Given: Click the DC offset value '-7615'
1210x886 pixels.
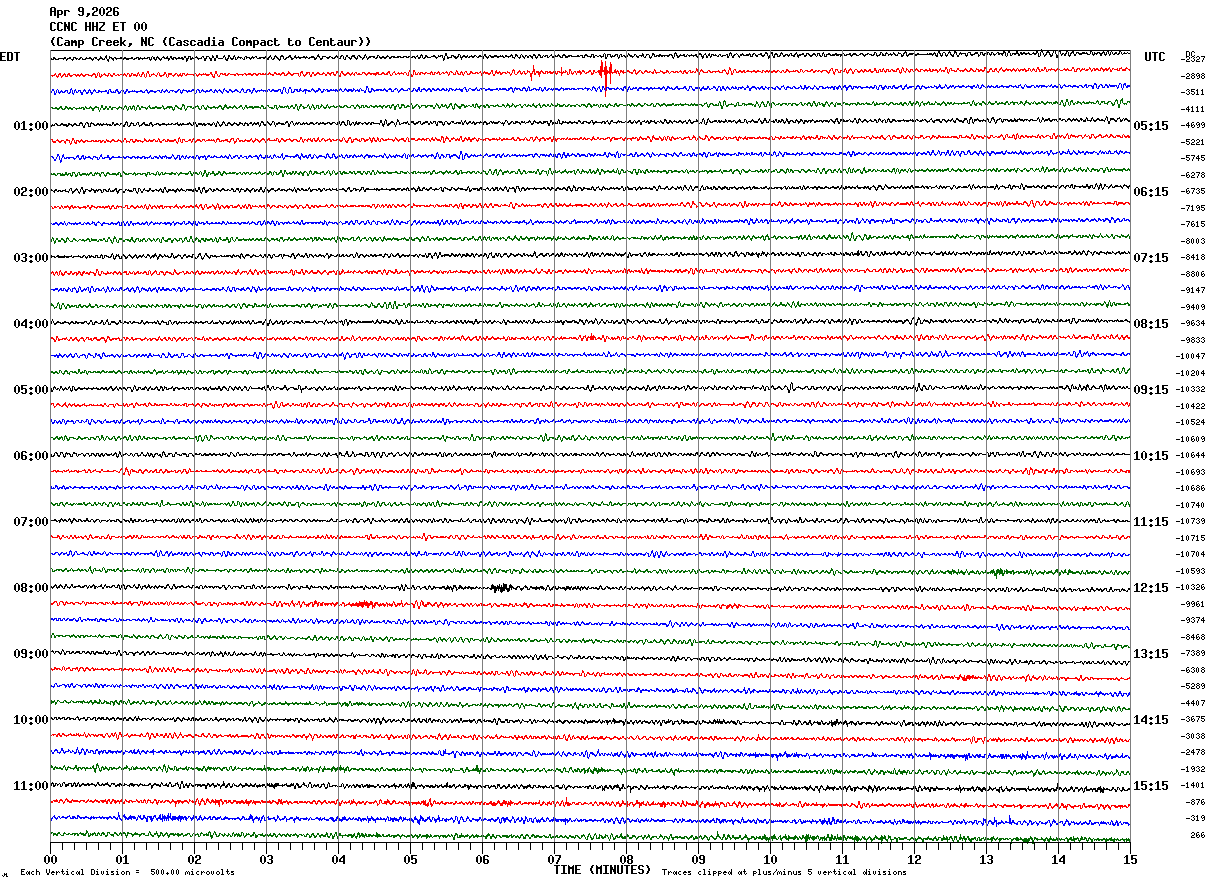Looking at the screenshot, I should (1193, 224).
